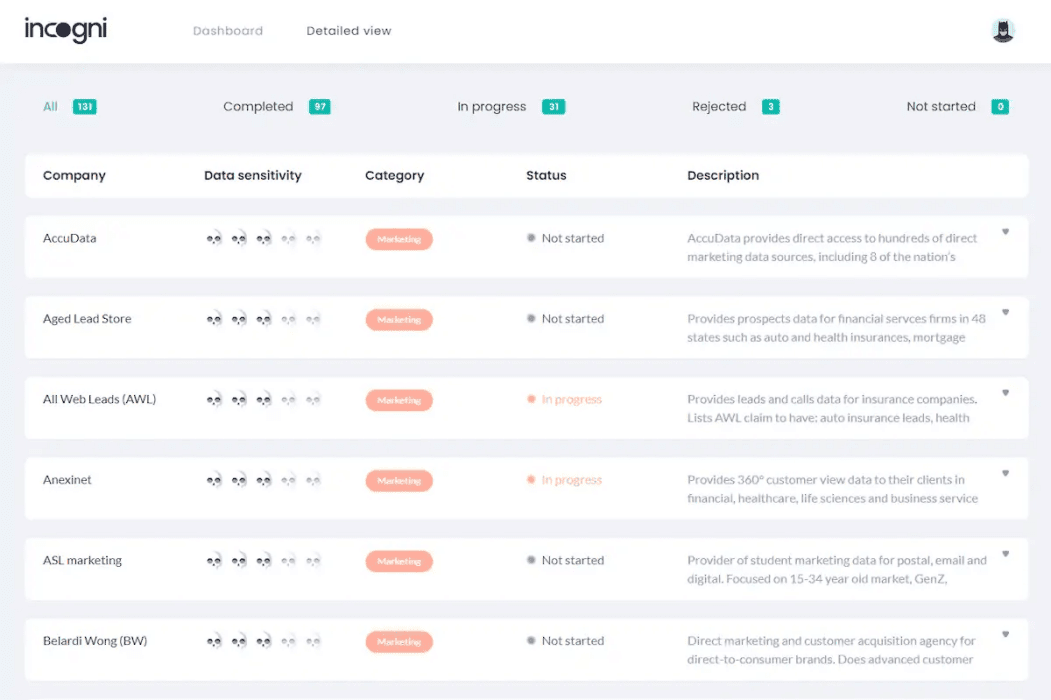
Task: Switch to the Dashboard tab
Action: [x=228, y=31]
